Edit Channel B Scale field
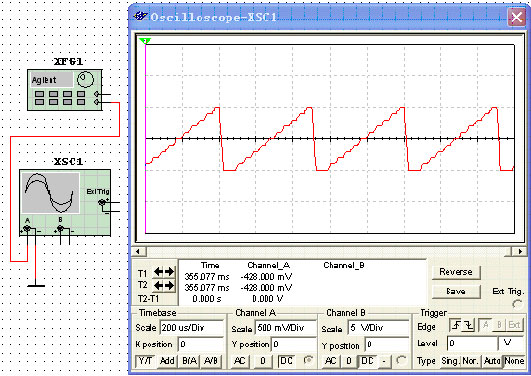Viewport: 531px width, 376px height. pos(378,328)
